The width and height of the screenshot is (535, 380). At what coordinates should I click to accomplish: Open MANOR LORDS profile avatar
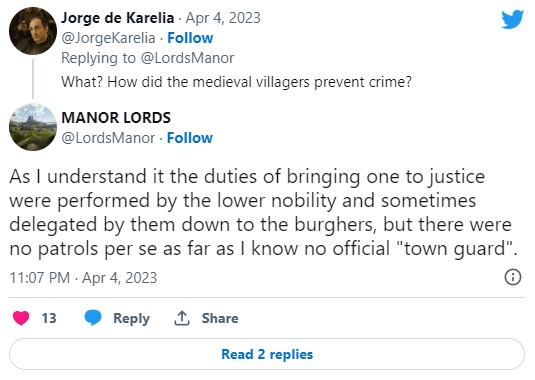point(33,127)
